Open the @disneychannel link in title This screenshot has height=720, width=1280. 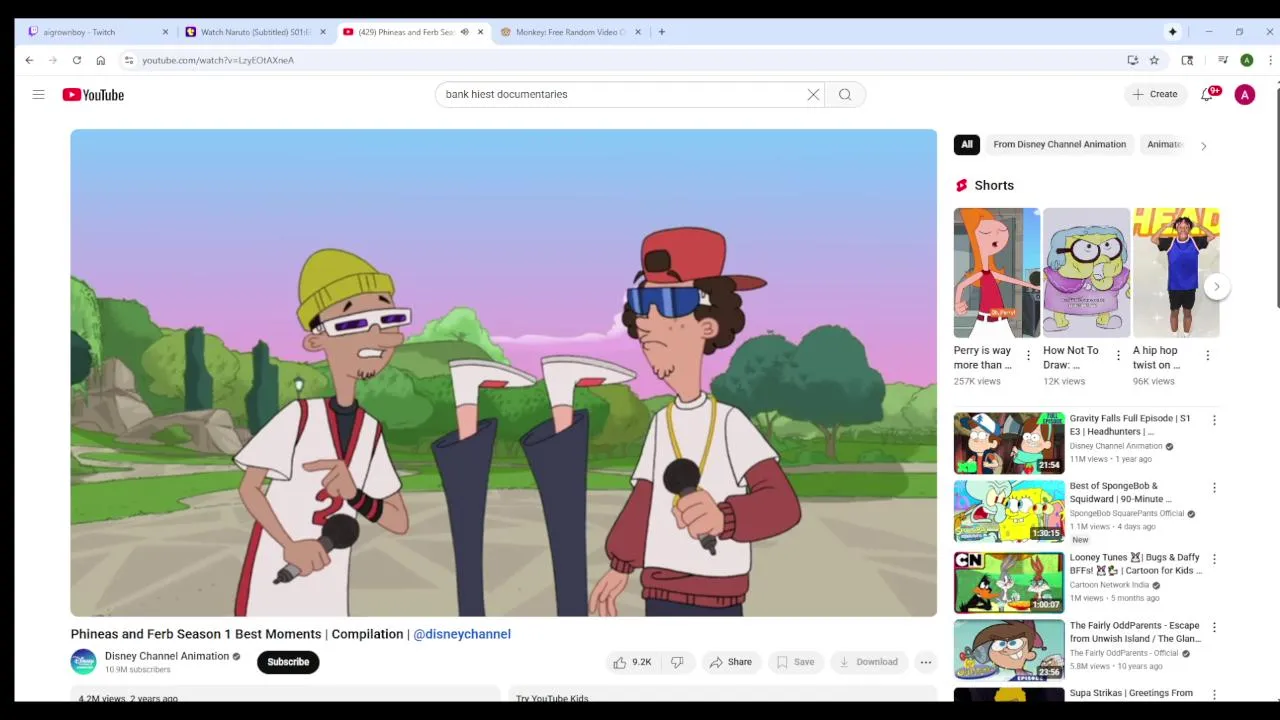click(462, 634)
